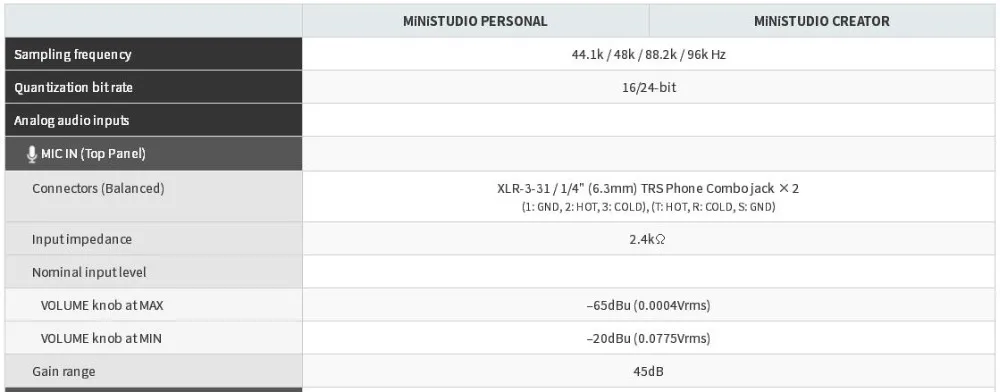
Task: Click the Sampling frequency row label
Action: click(73, 54)
